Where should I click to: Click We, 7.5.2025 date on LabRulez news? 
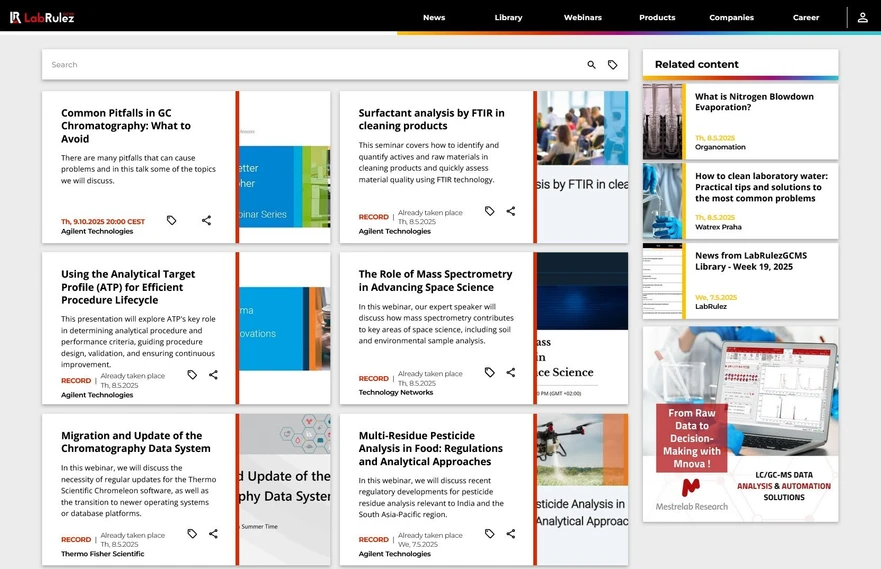coord(716,297)
